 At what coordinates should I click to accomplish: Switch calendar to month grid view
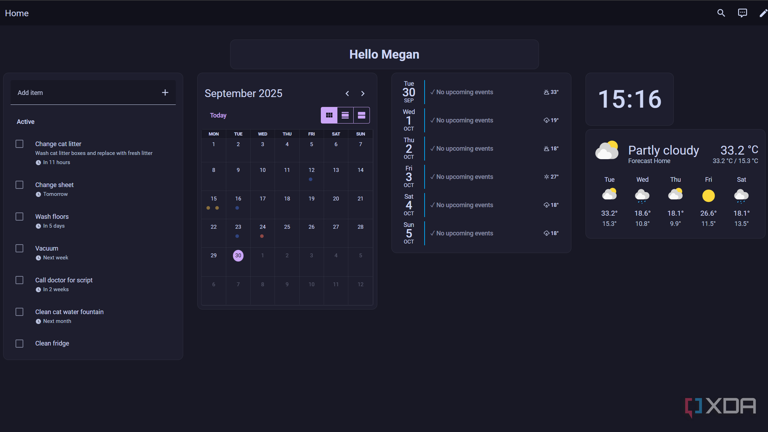tap(329, 115)
